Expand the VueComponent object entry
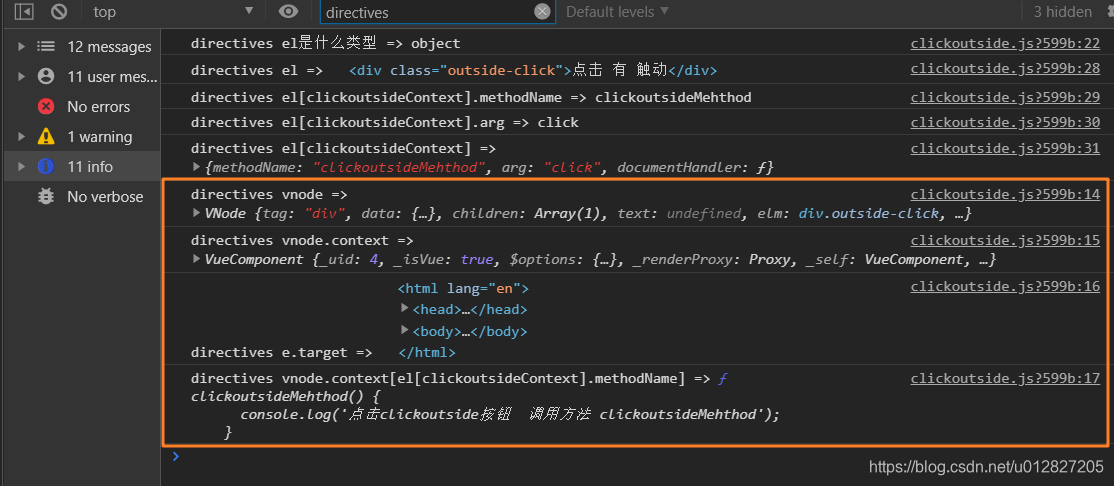 tap(197, 259)
